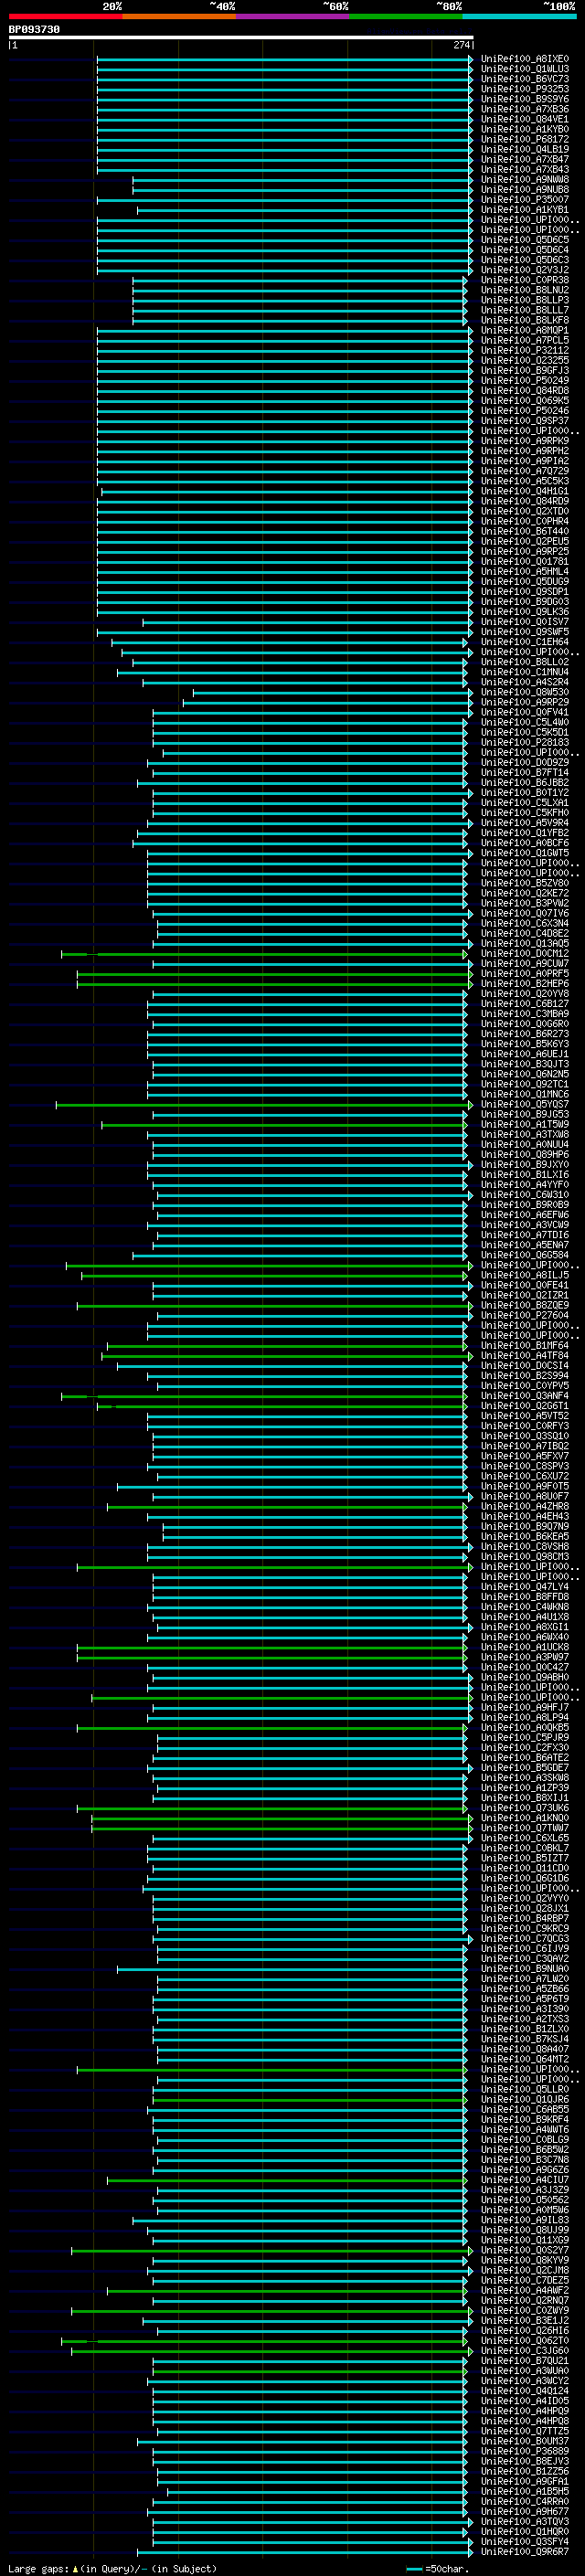Select hit label UniRef100_B1LXI6
585x2576 pixels.
pyautogui.click(x=525, y=1174)
